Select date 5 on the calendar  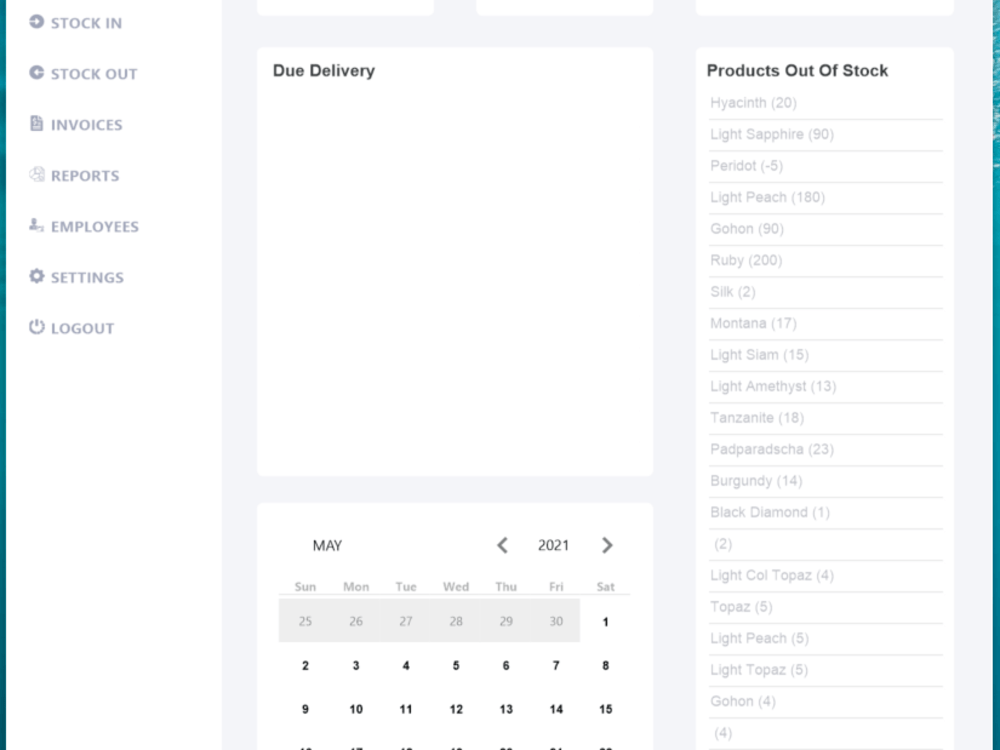point(456,666)
